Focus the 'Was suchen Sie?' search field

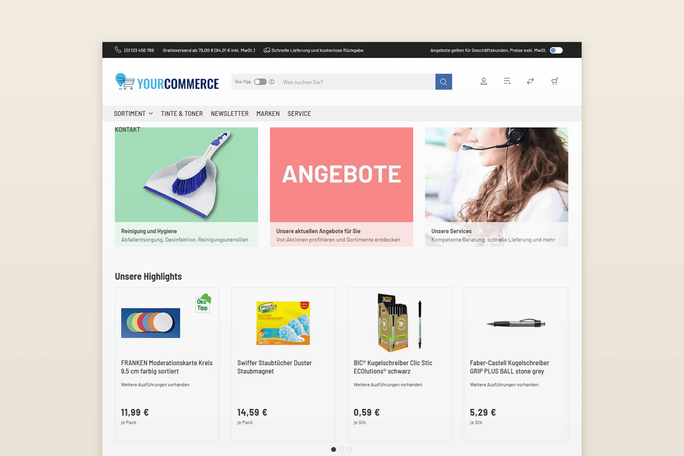[356, 82]
